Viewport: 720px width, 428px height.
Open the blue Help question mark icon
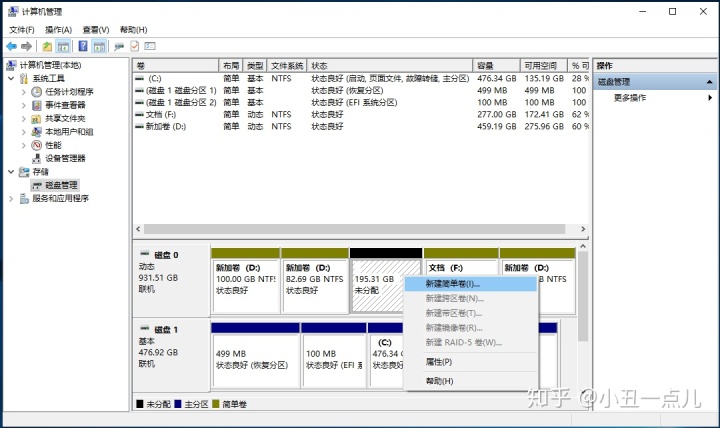pos(83,46)
